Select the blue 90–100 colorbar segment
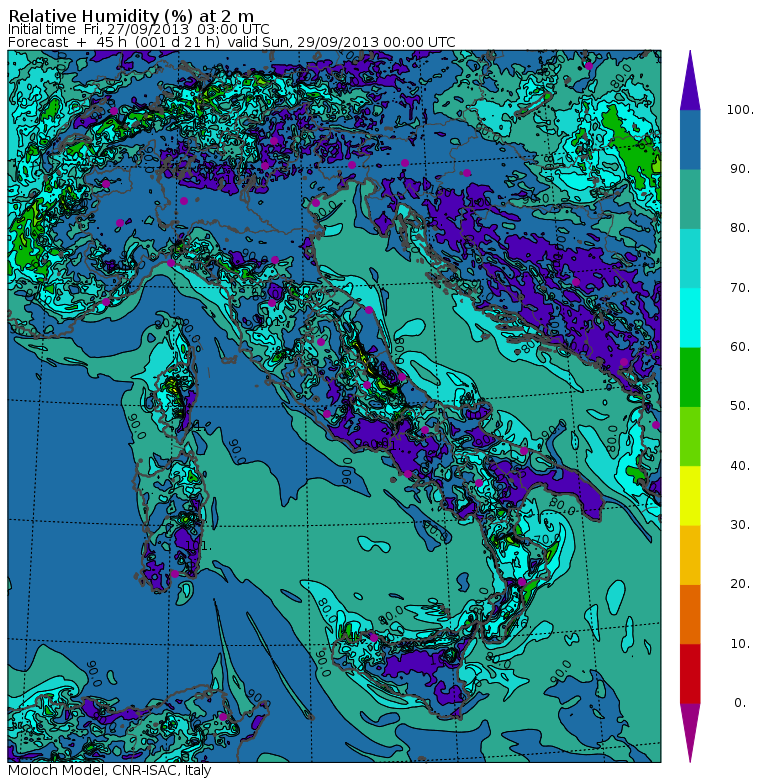 690,140
